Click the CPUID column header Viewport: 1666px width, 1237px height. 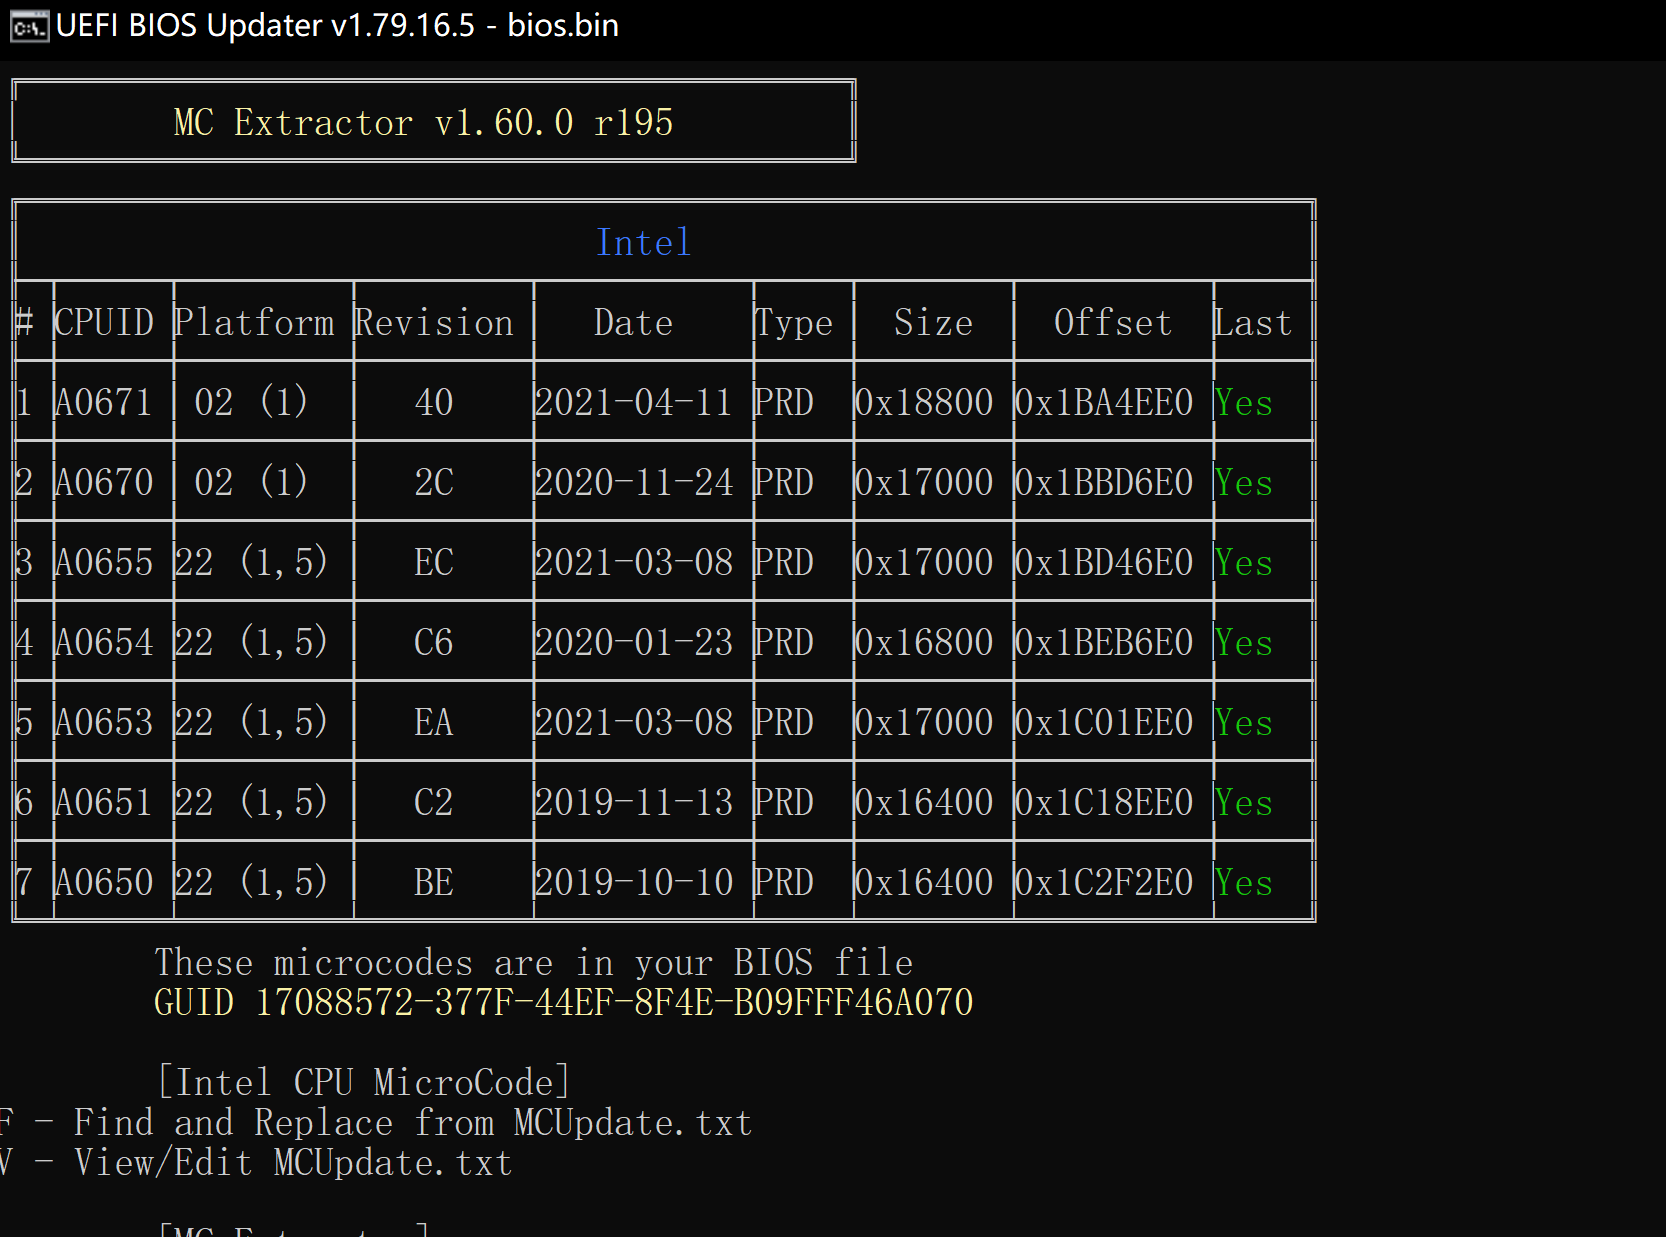click(104, 322)
